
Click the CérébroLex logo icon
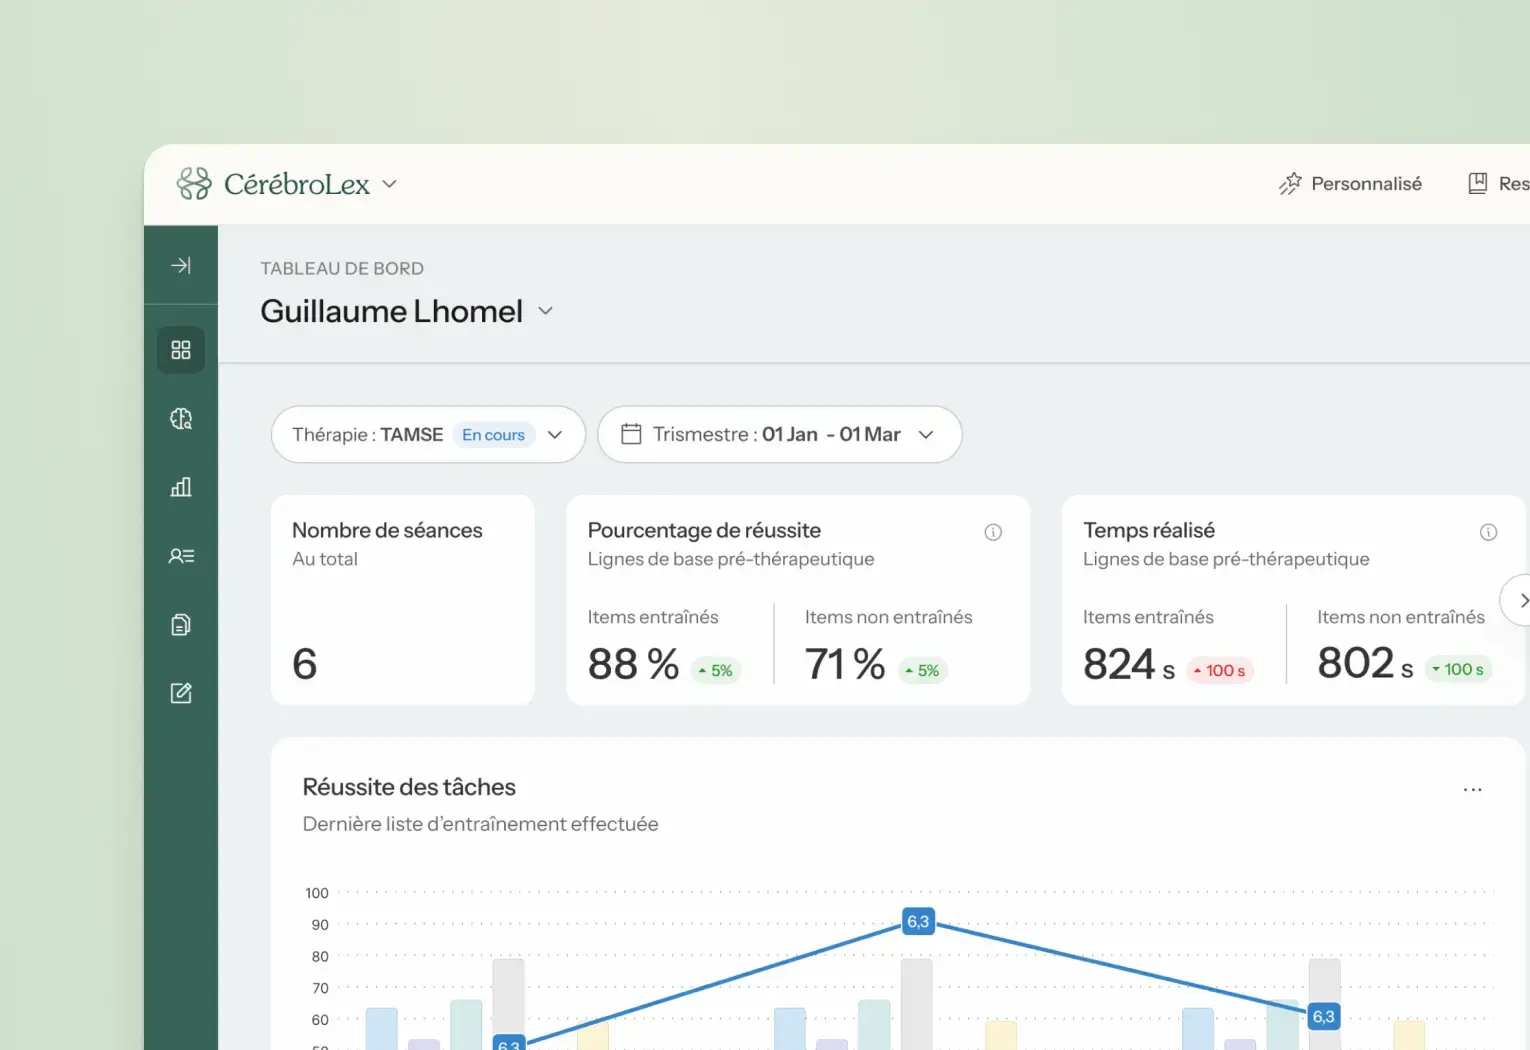coord(194,184)
